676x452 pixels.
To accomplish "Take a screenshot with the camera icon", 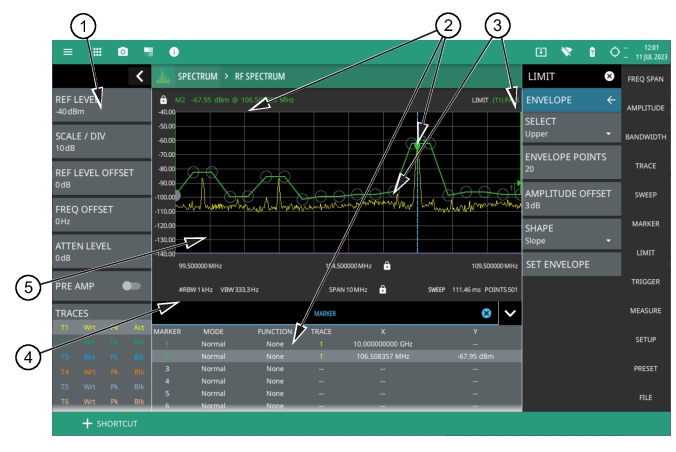I will (x=123, y=51).
